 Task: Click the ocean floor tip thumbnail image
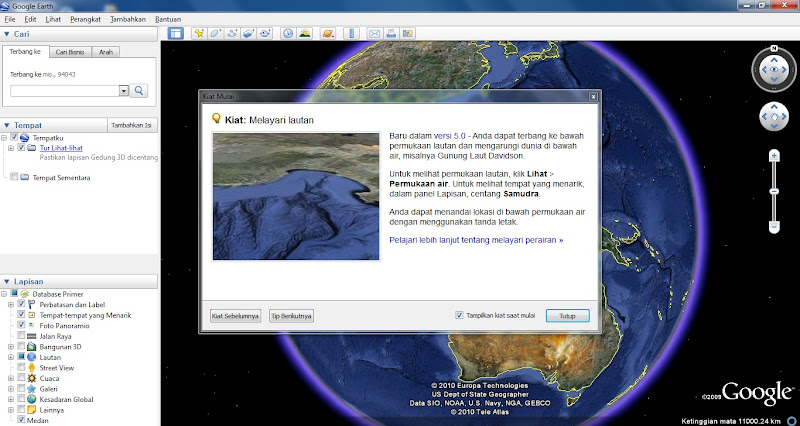tap(296, 196)
